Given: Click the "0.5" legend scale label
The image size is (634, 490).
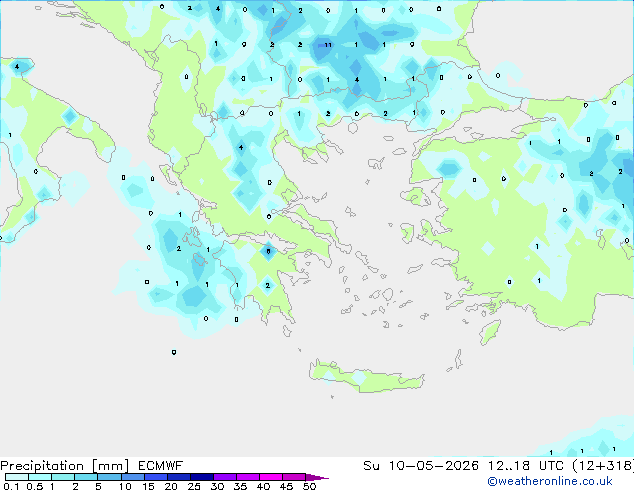Looking at the screenshot, I should tap(35, 486).
